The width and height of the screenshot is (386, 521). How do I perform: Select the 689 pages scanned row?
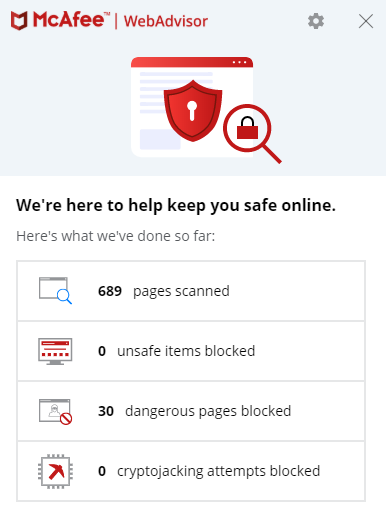pyautogui.click(x=191, y=291)
